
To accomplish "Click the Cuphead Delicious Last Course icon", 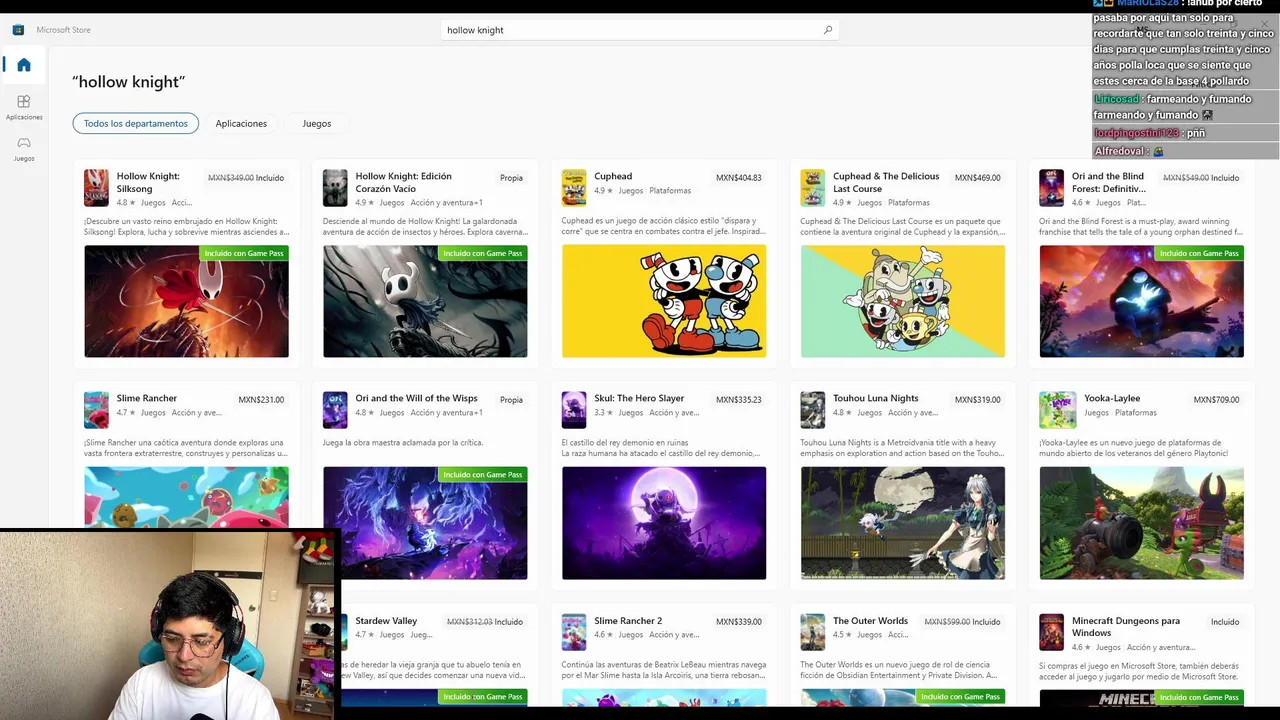I will point(813,188).
